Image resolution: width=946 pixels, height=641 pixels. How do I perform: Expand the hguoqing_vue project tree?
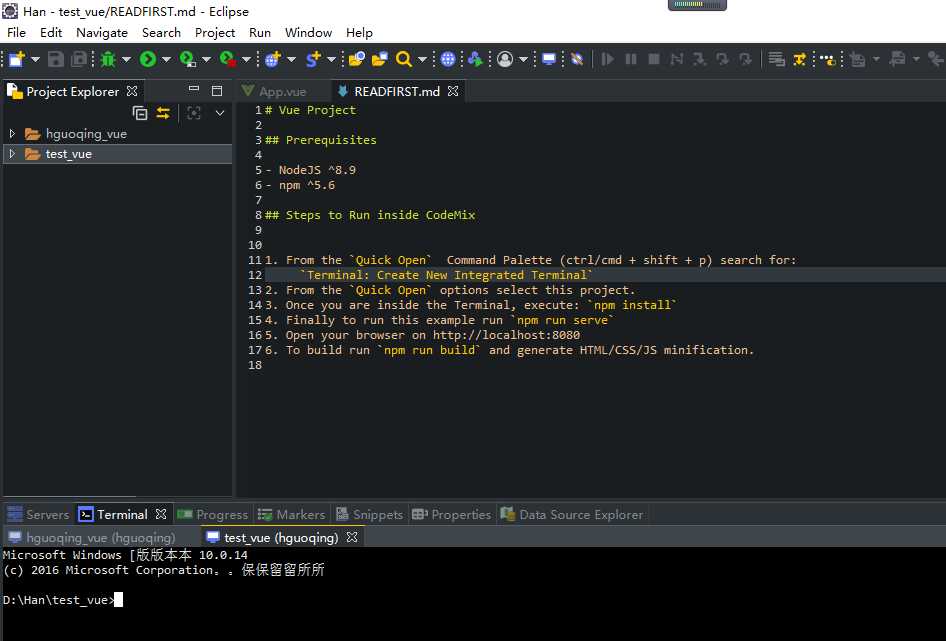12,134
